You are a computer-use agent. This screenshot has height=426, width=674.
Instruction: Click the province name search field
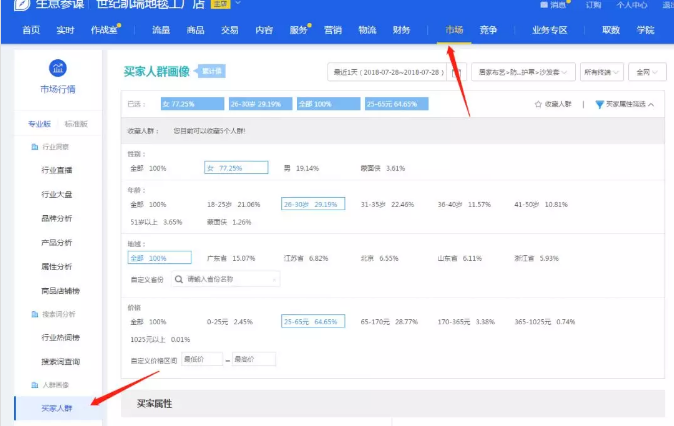[x=226, y=279]
